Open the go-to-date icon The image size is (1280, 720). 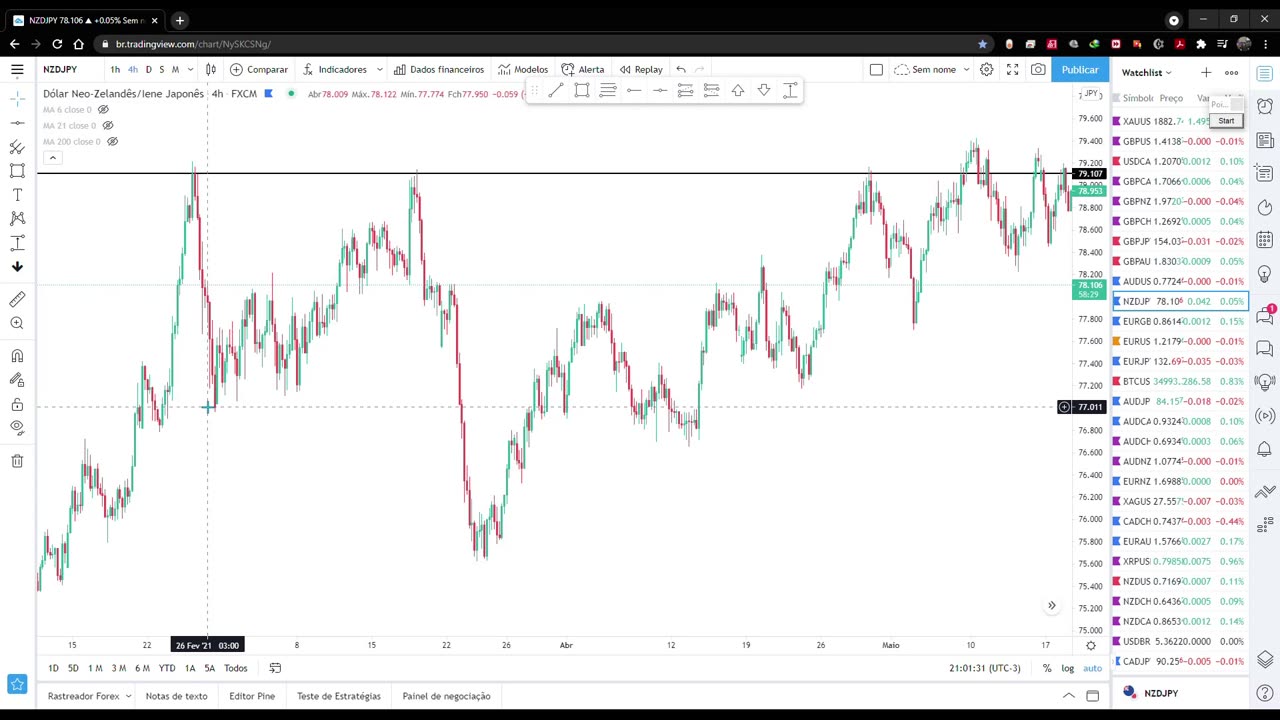click(275, 668)
